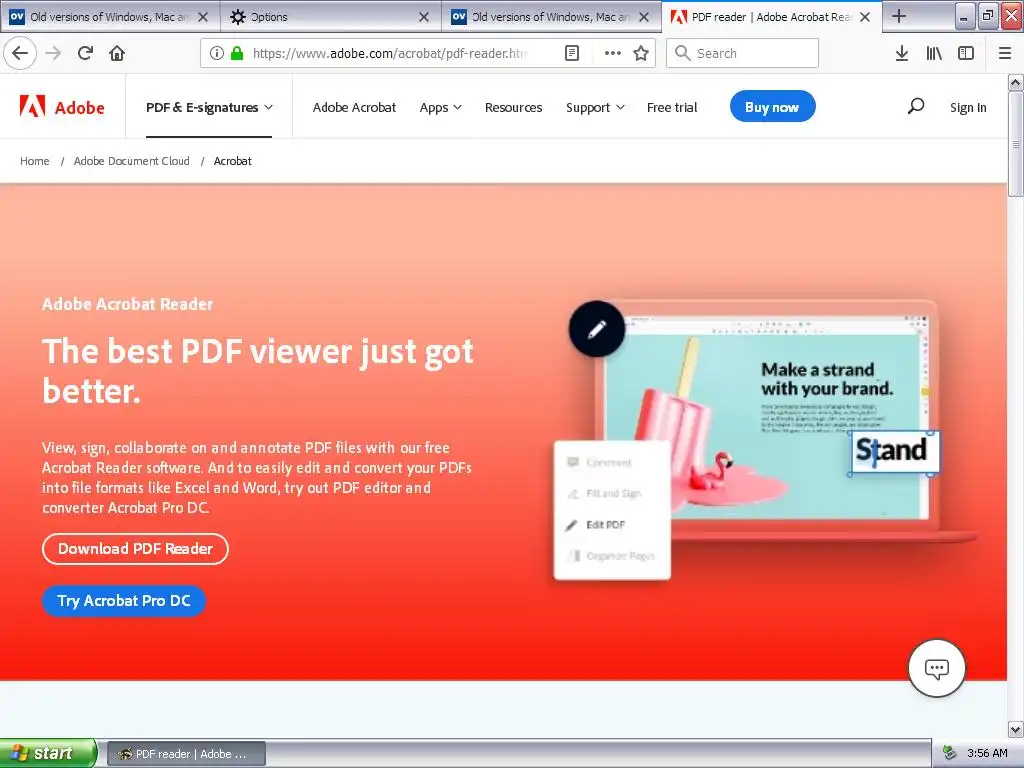Expand the Apps menu
The height and width of the screenshot is (768, 1024).
441,107
